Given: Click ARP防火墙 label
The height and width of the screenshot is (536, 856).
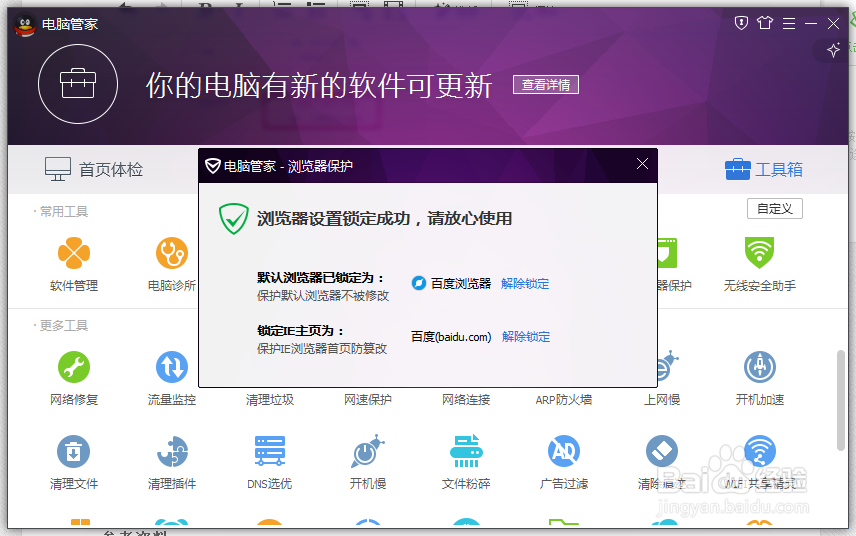Looking at the screenshot, I should [x=564, y=400].
